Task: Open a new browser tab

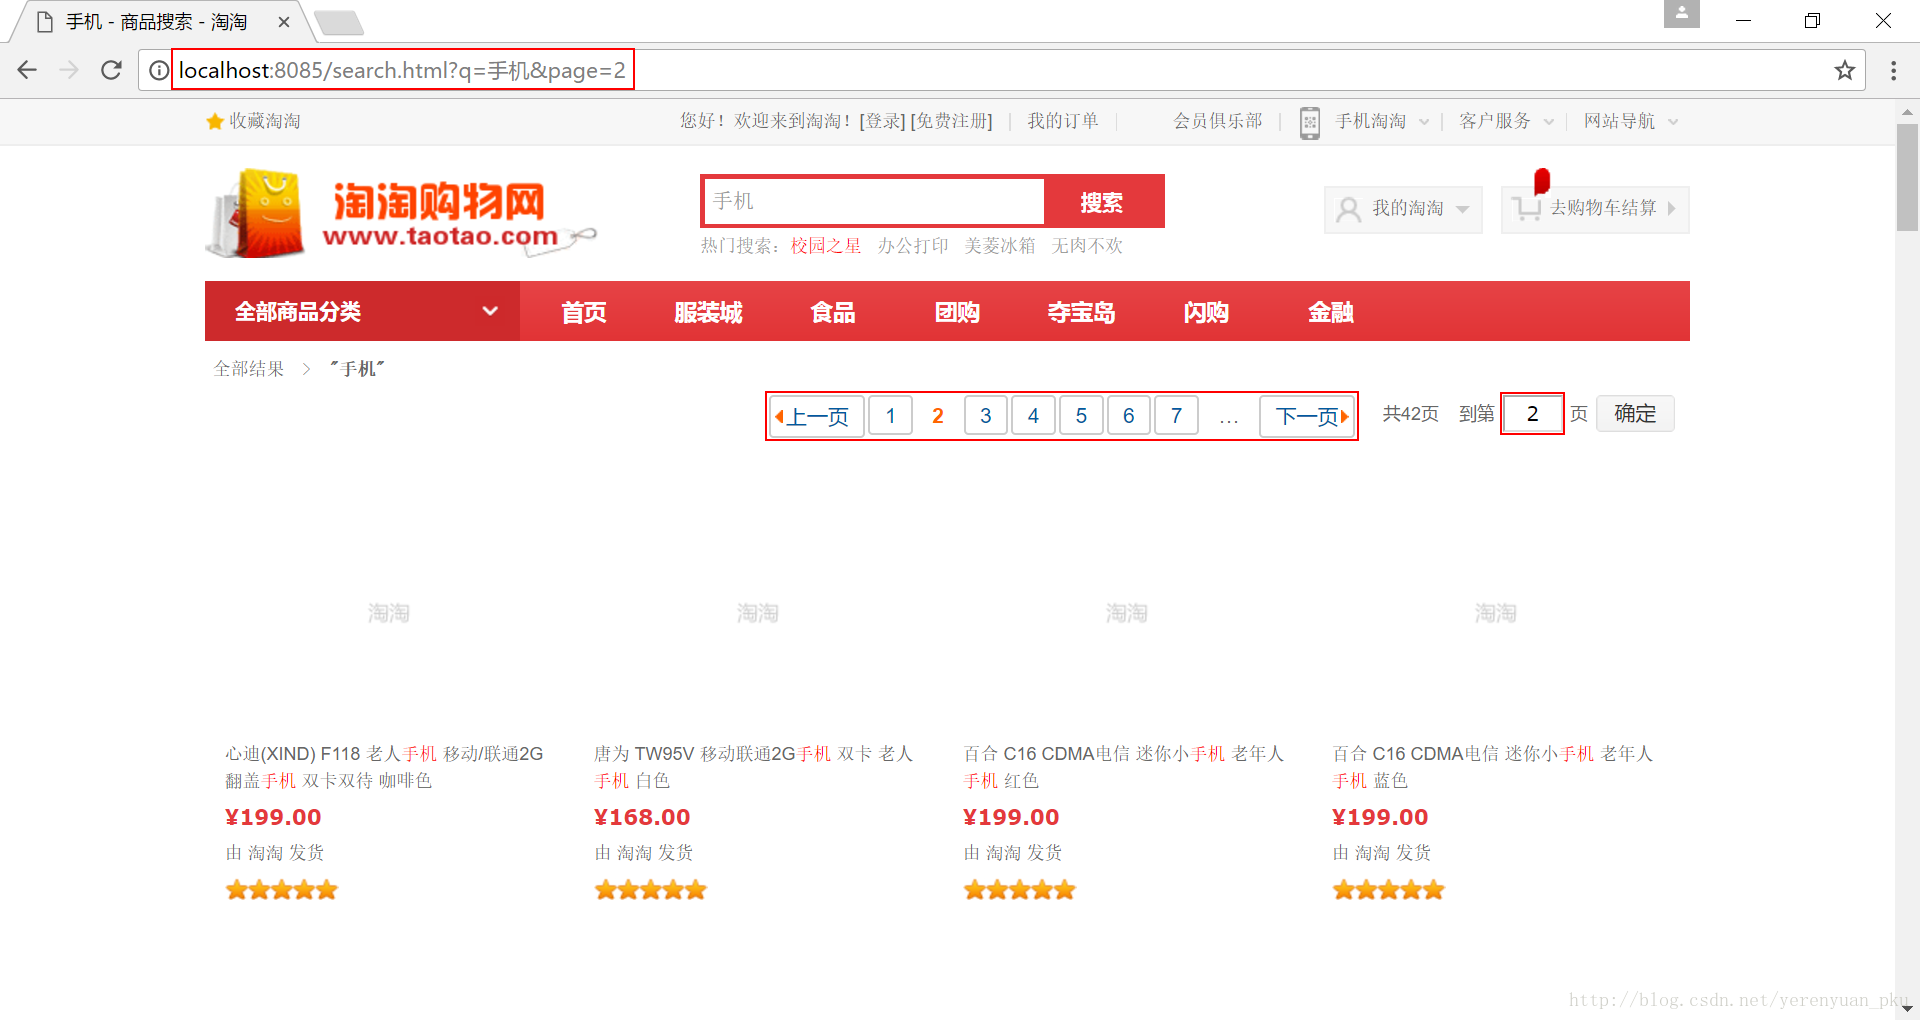Action: tap(339, 22)
